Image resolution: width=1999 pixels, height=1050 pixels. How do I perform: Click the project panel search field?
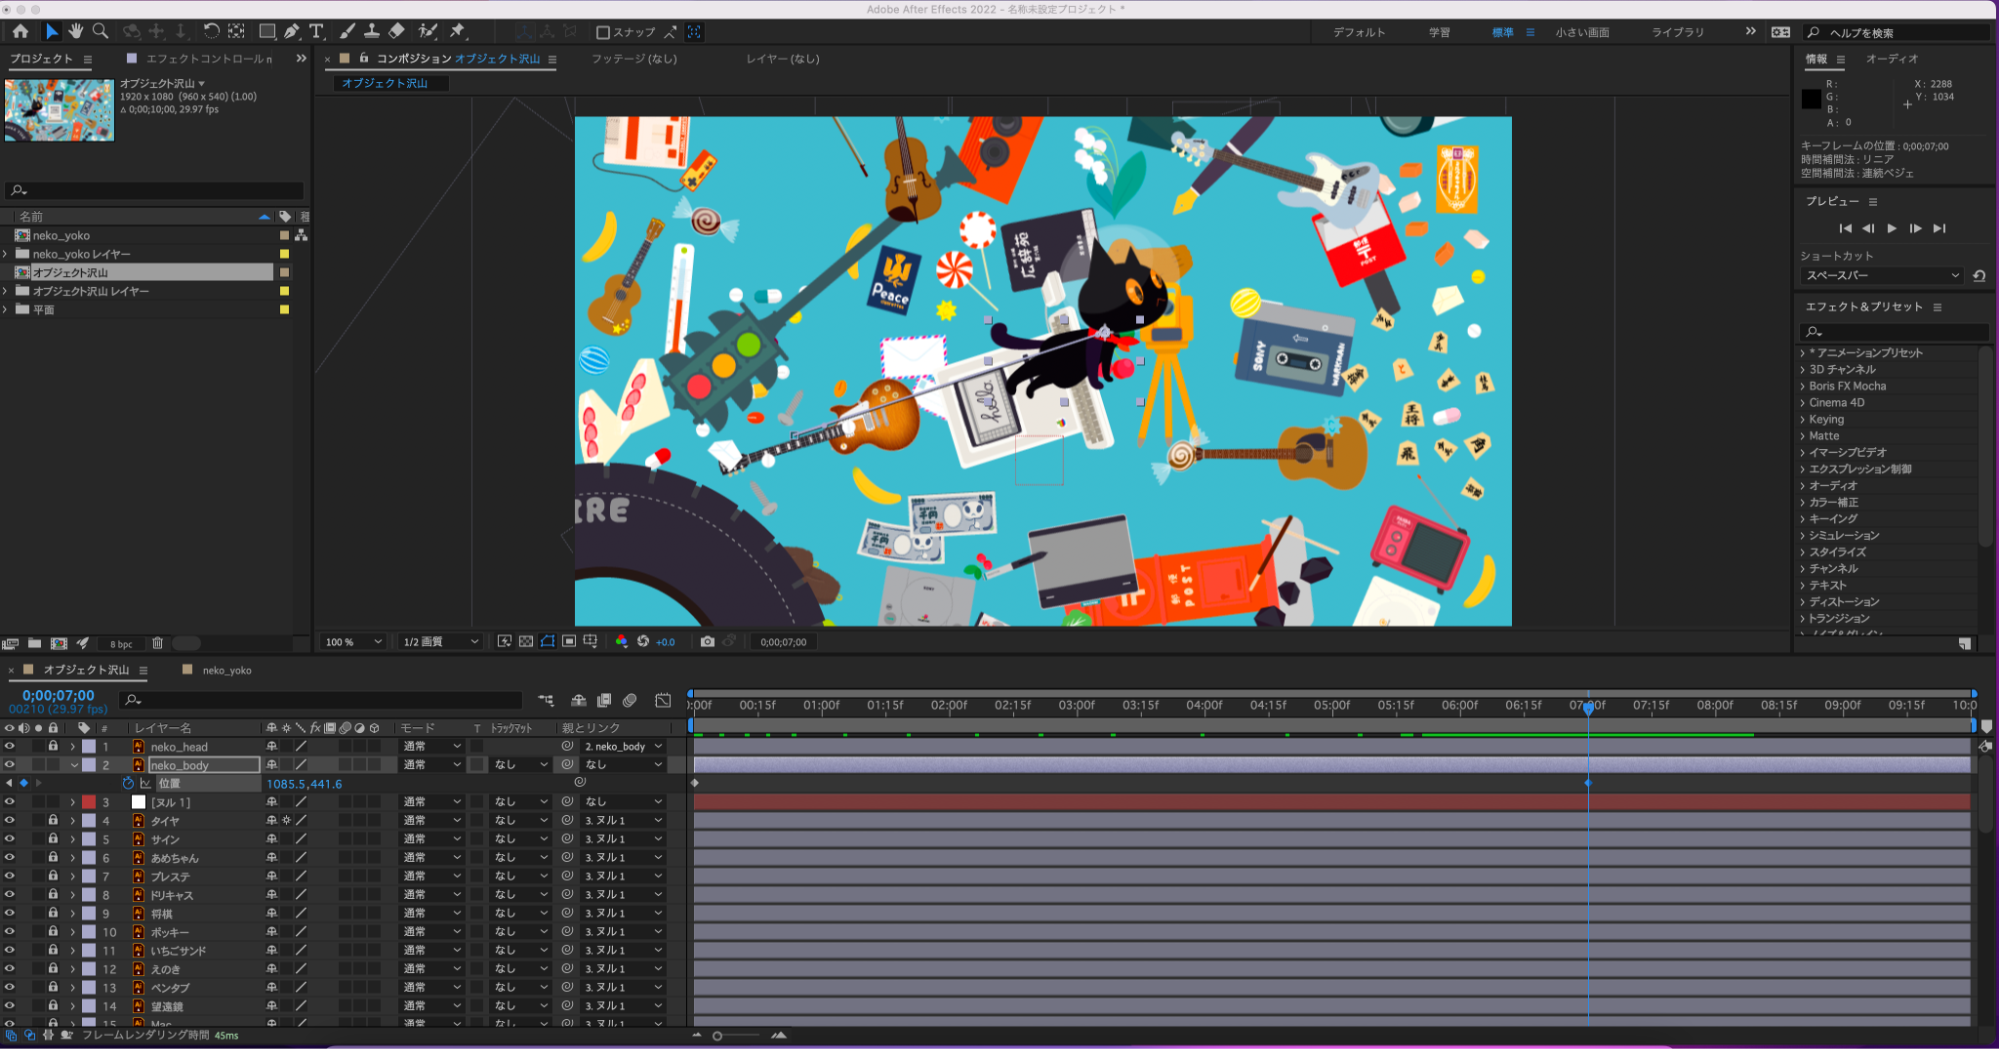click(155, 190)
